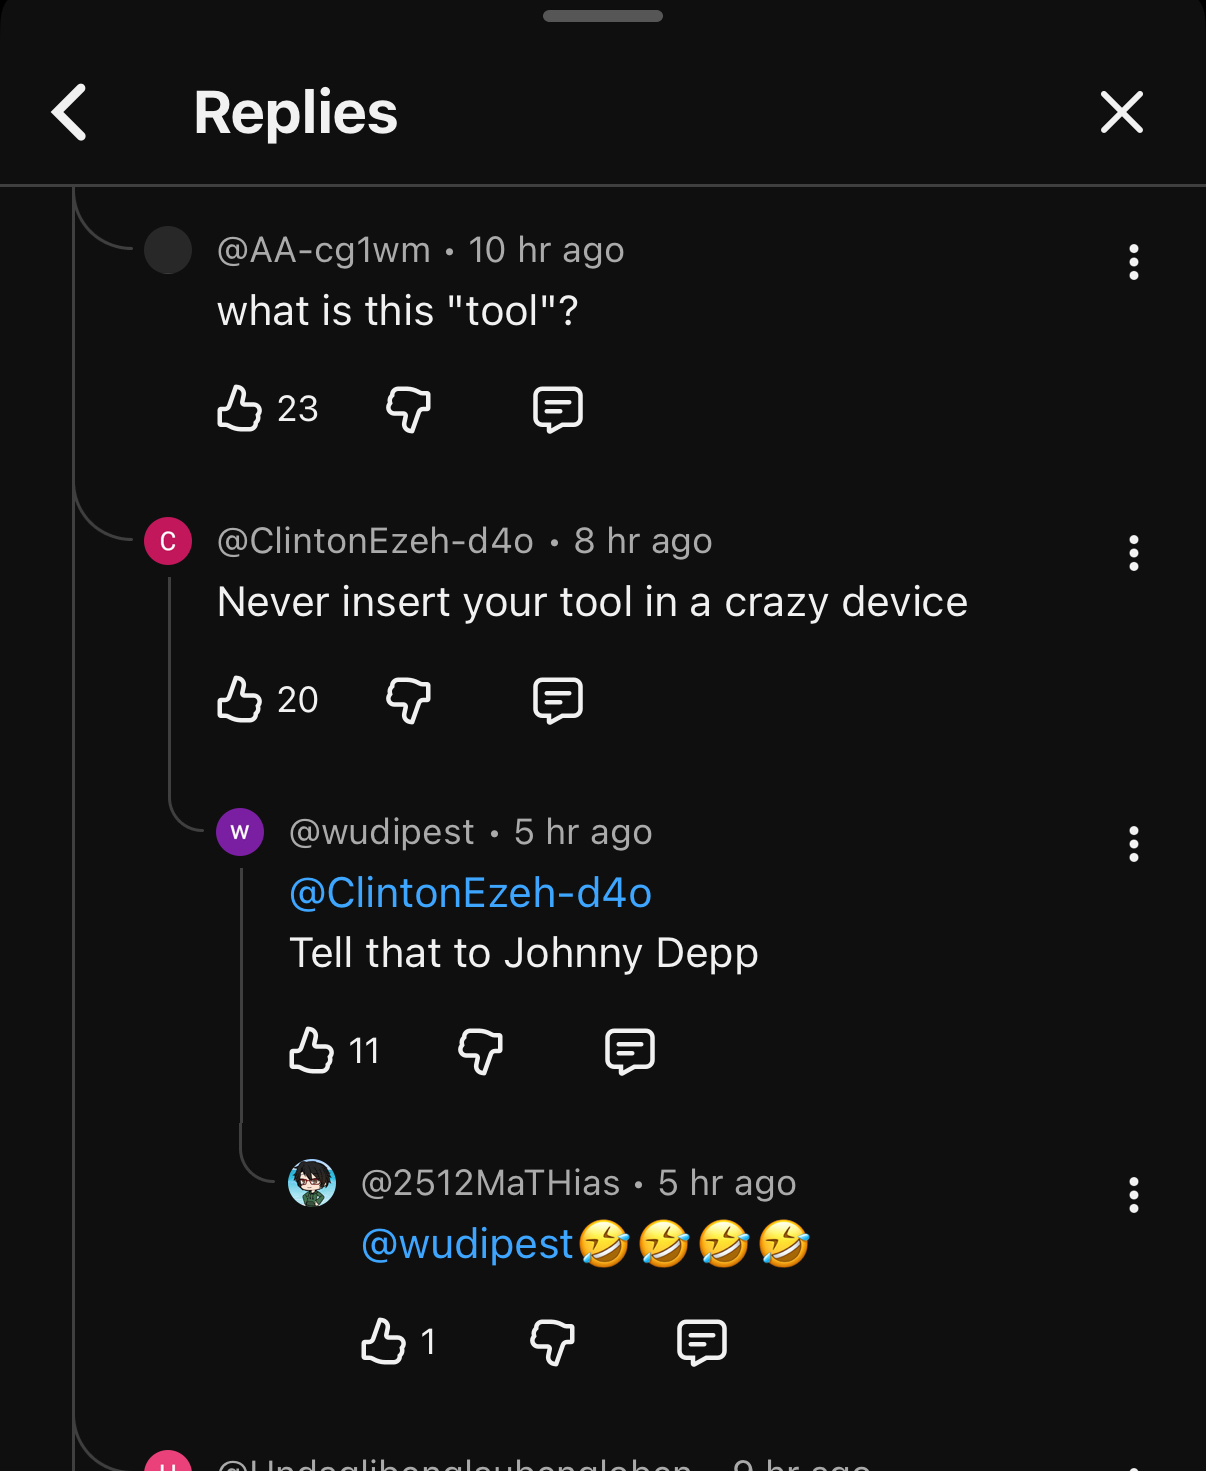Reply to @ClintonEzeh-d4o's comment

point(557,699)
